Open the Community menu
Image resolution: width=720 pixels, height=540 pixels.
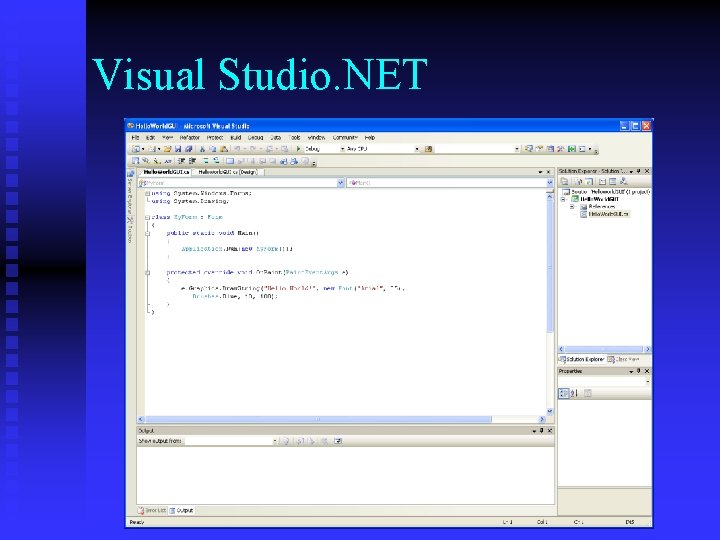(345, 137)
